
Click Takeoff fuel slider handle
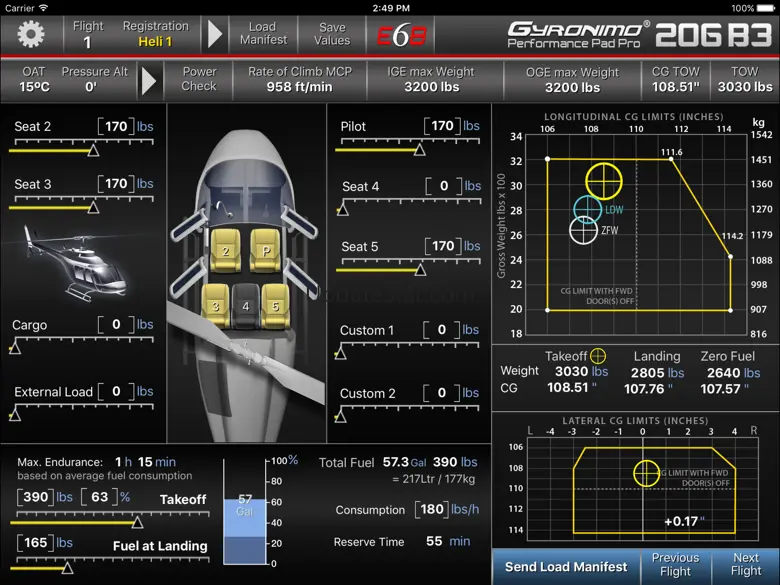tap(137, 522)
